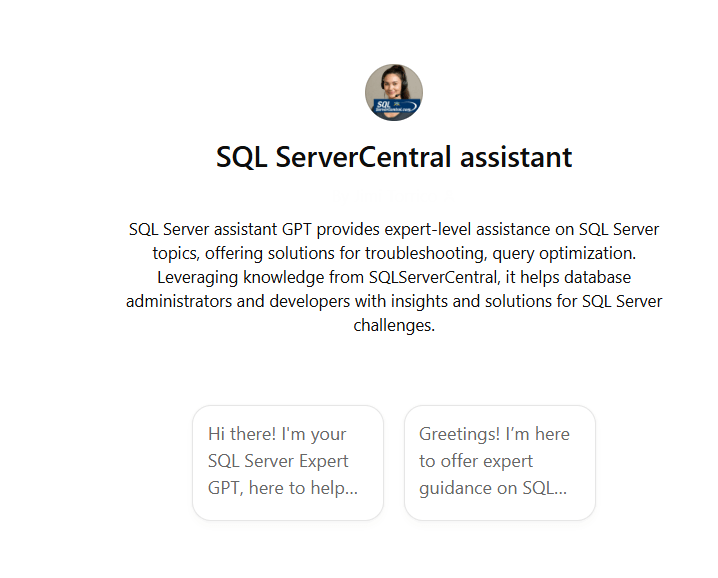Click "SQL Server Expert" line in the first card
718x578 pixels.
tap(278, 461)
